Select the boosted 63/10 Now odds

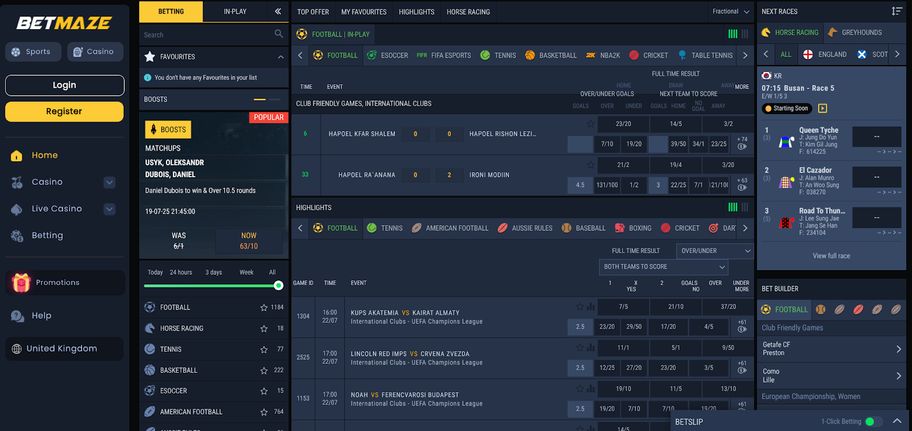point(249,241)
